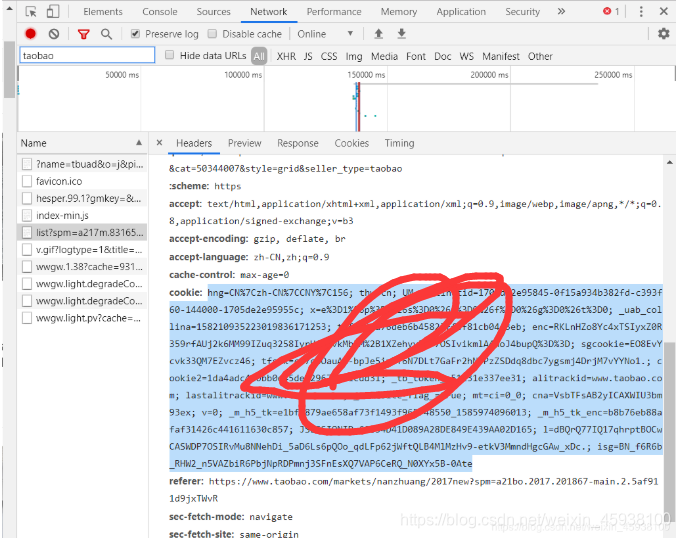Screen dimensions: 681x538
Task: Toggle the red filter funnel icon
Action: 83,34
